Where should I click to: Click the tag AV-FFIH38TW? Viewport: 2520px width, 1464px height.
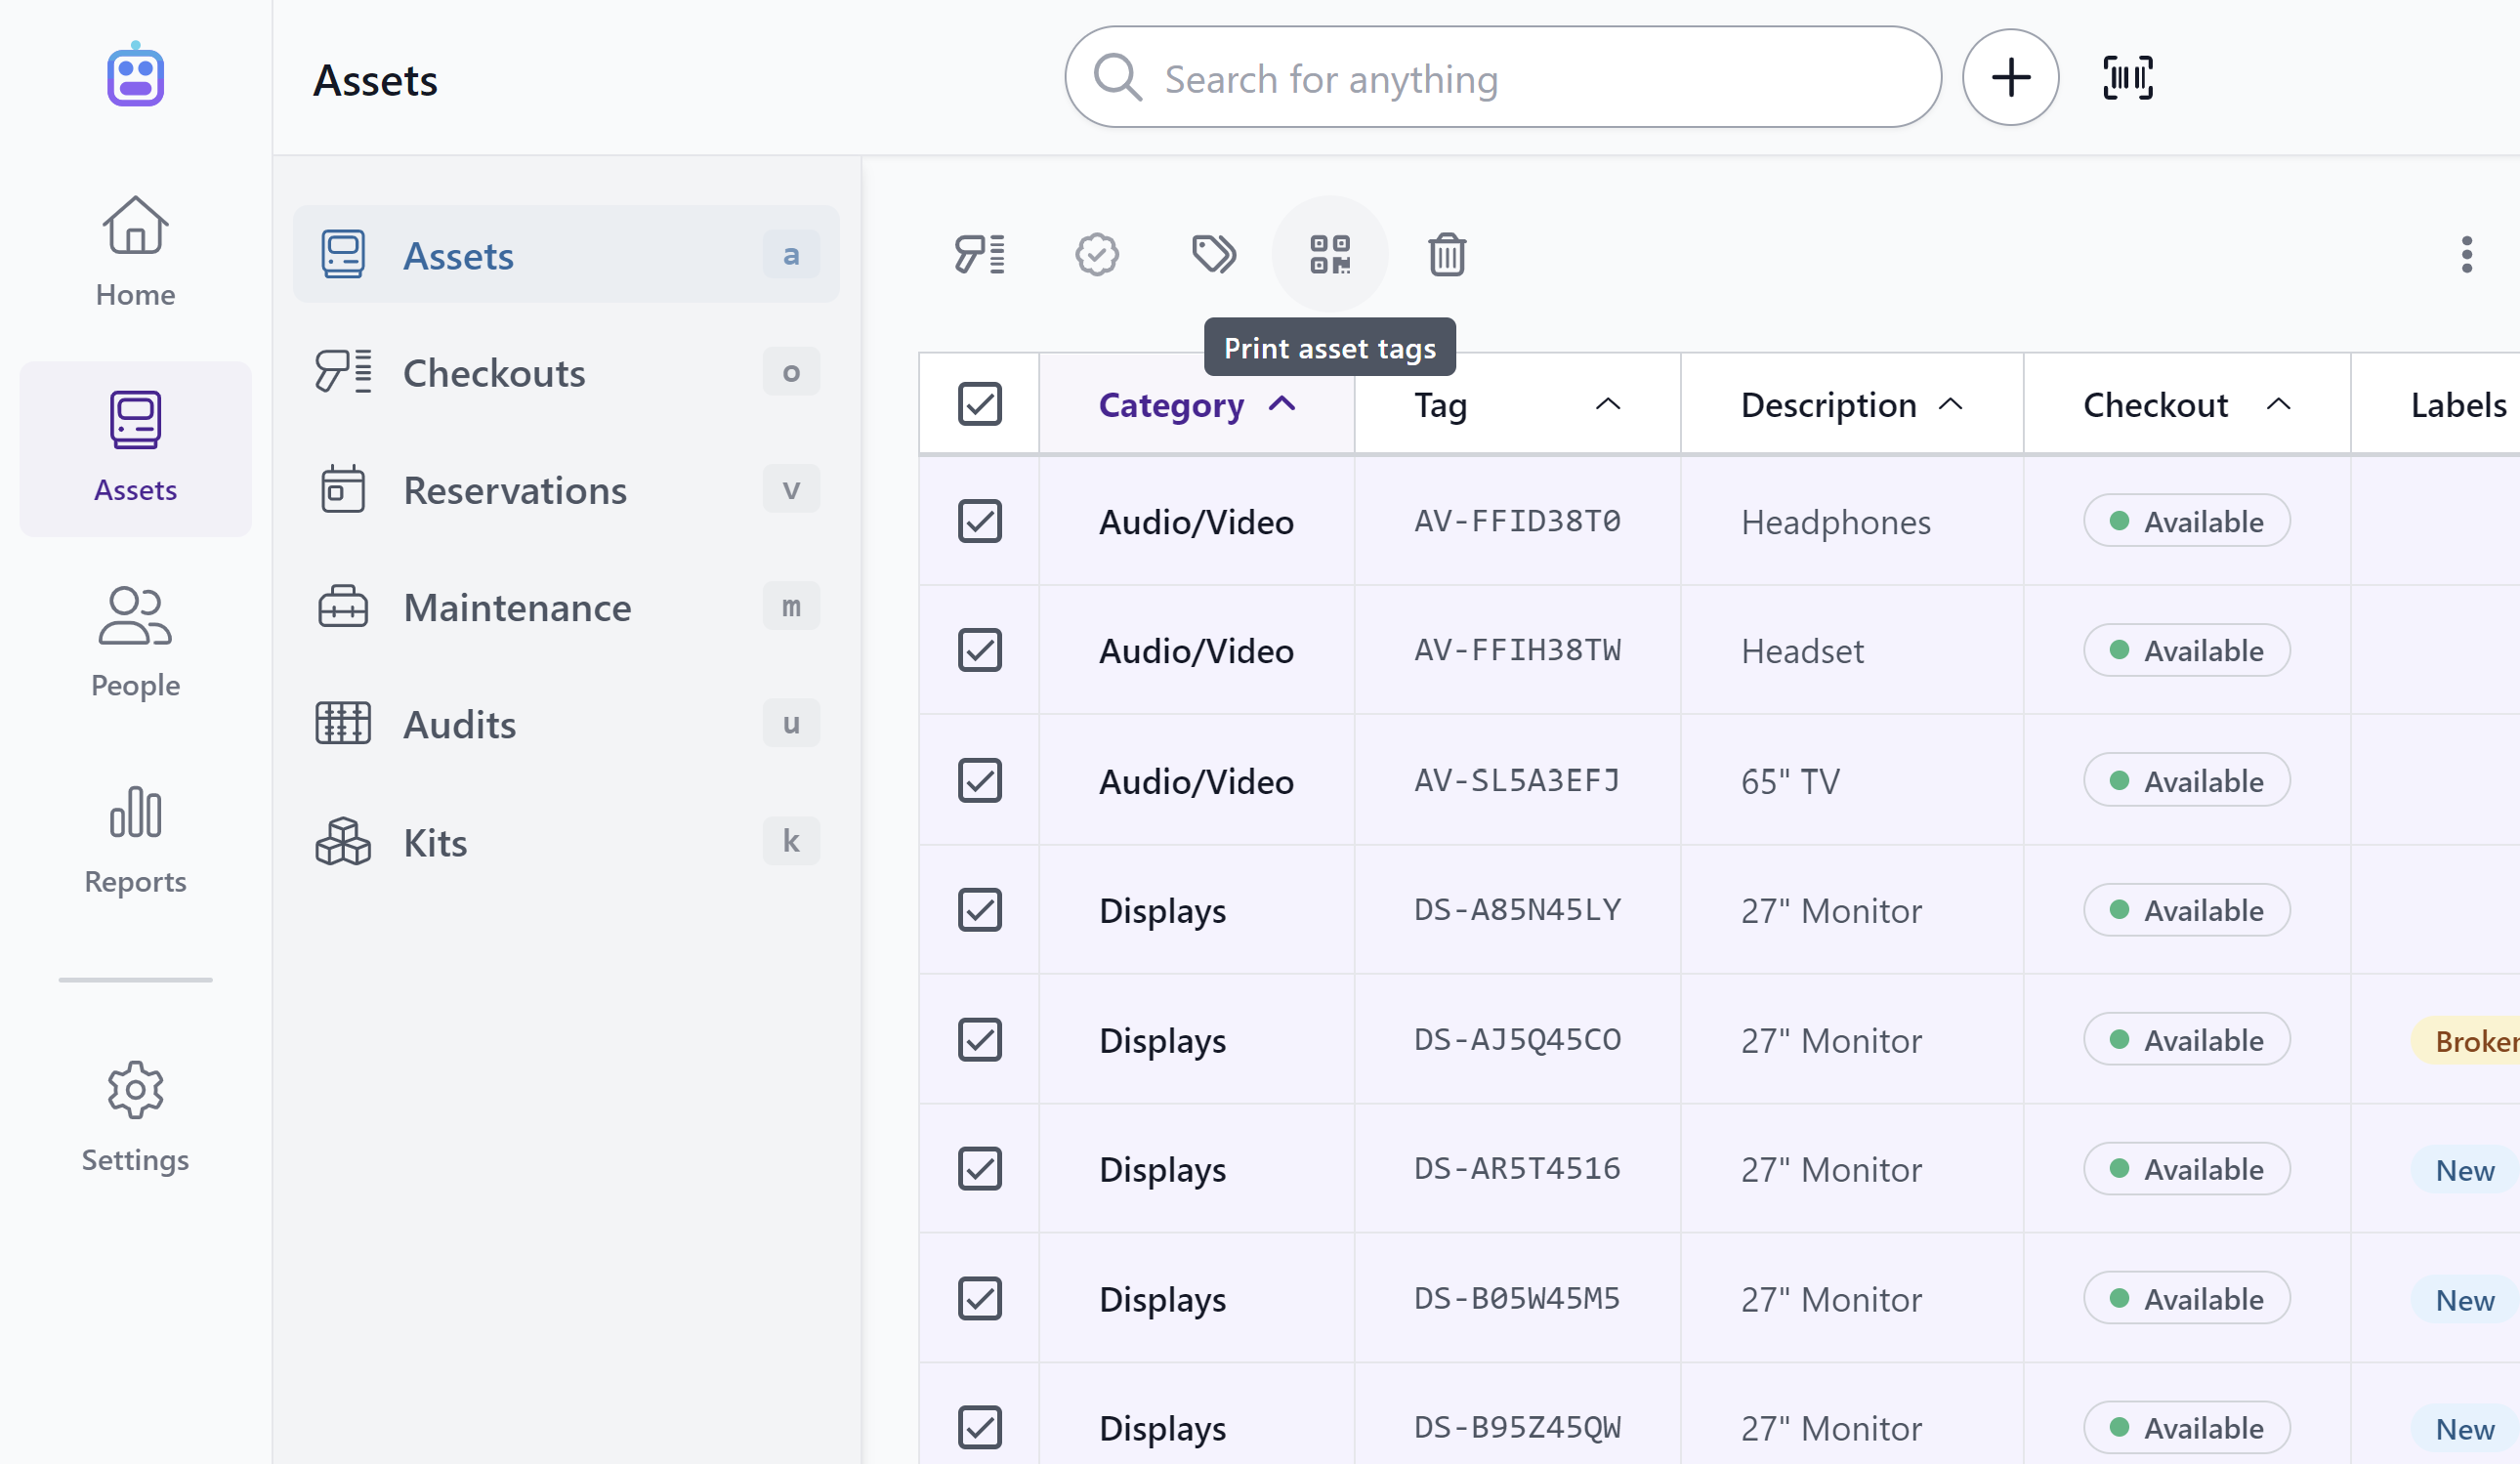[x=1517, y=650]
